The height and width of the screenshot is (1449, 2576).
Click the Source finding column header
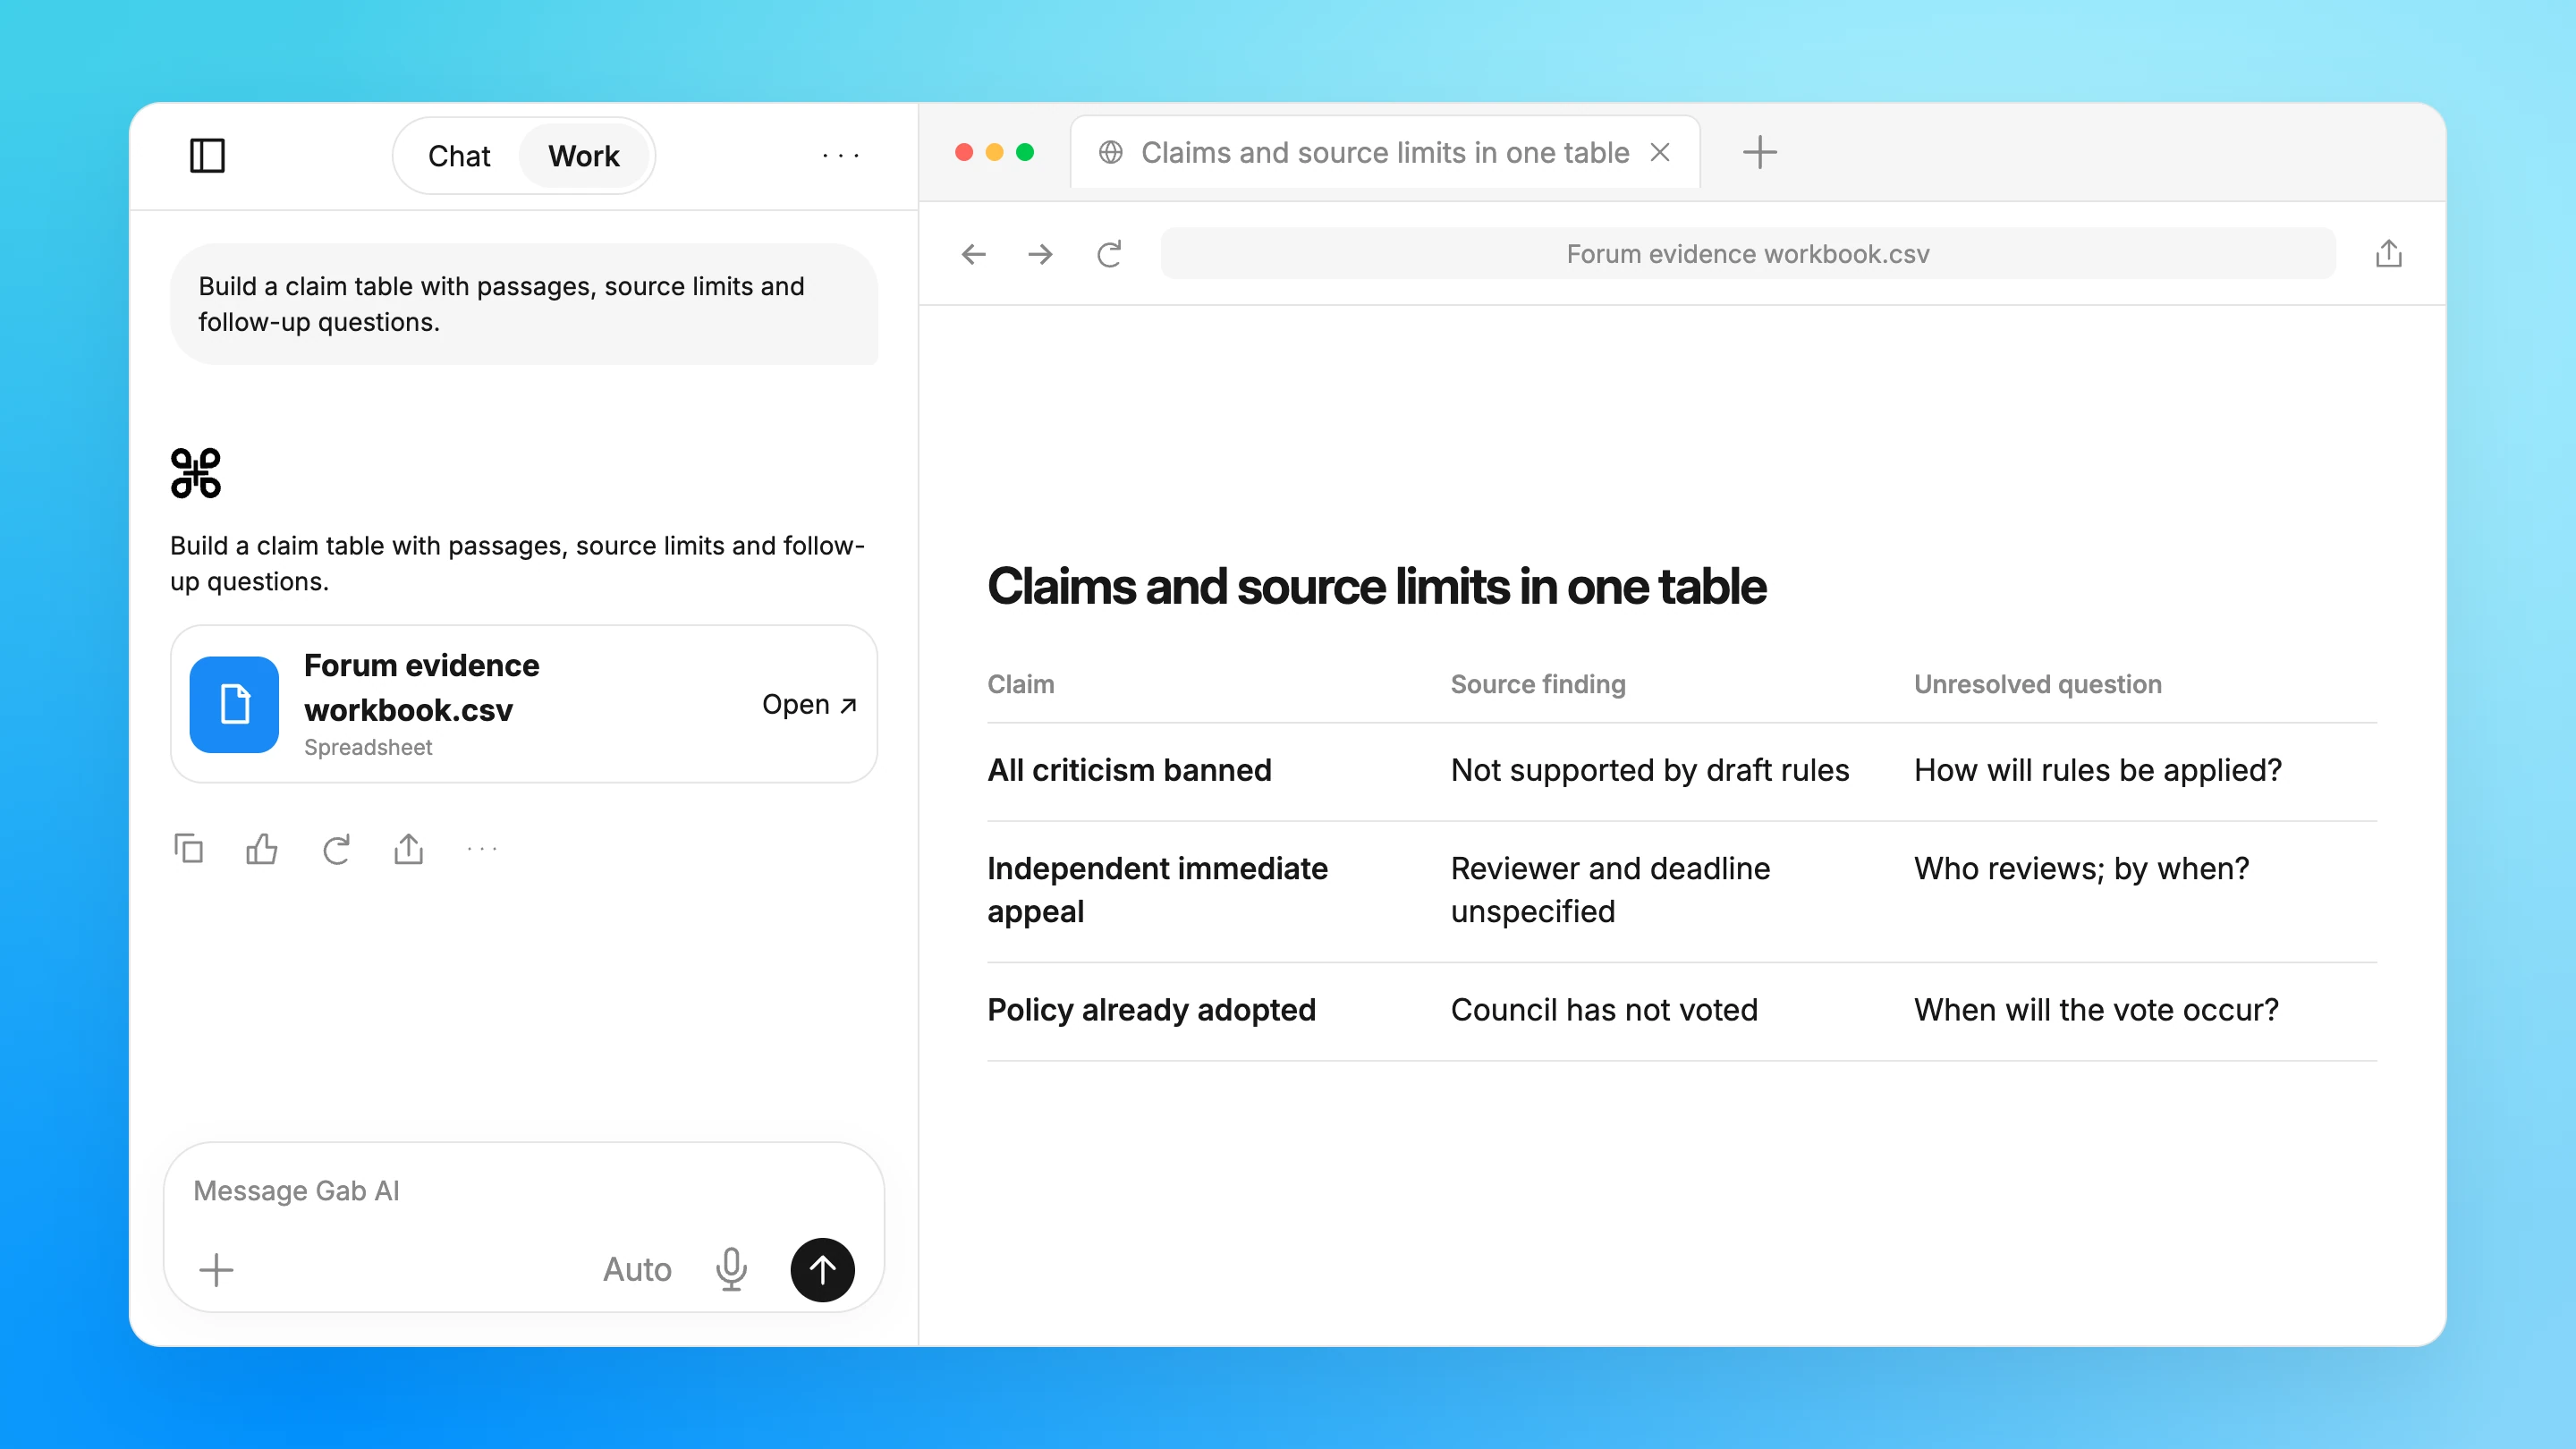1538,684
